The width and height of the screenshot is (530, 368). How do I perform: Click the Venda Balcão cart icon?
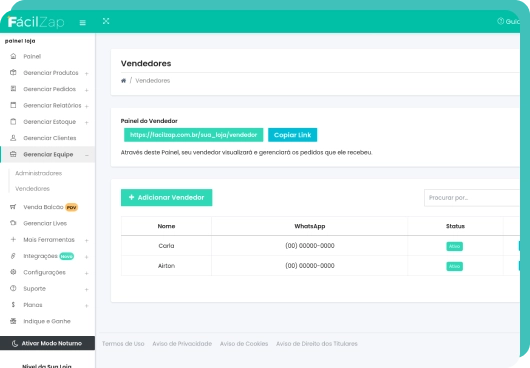[13, 206]
